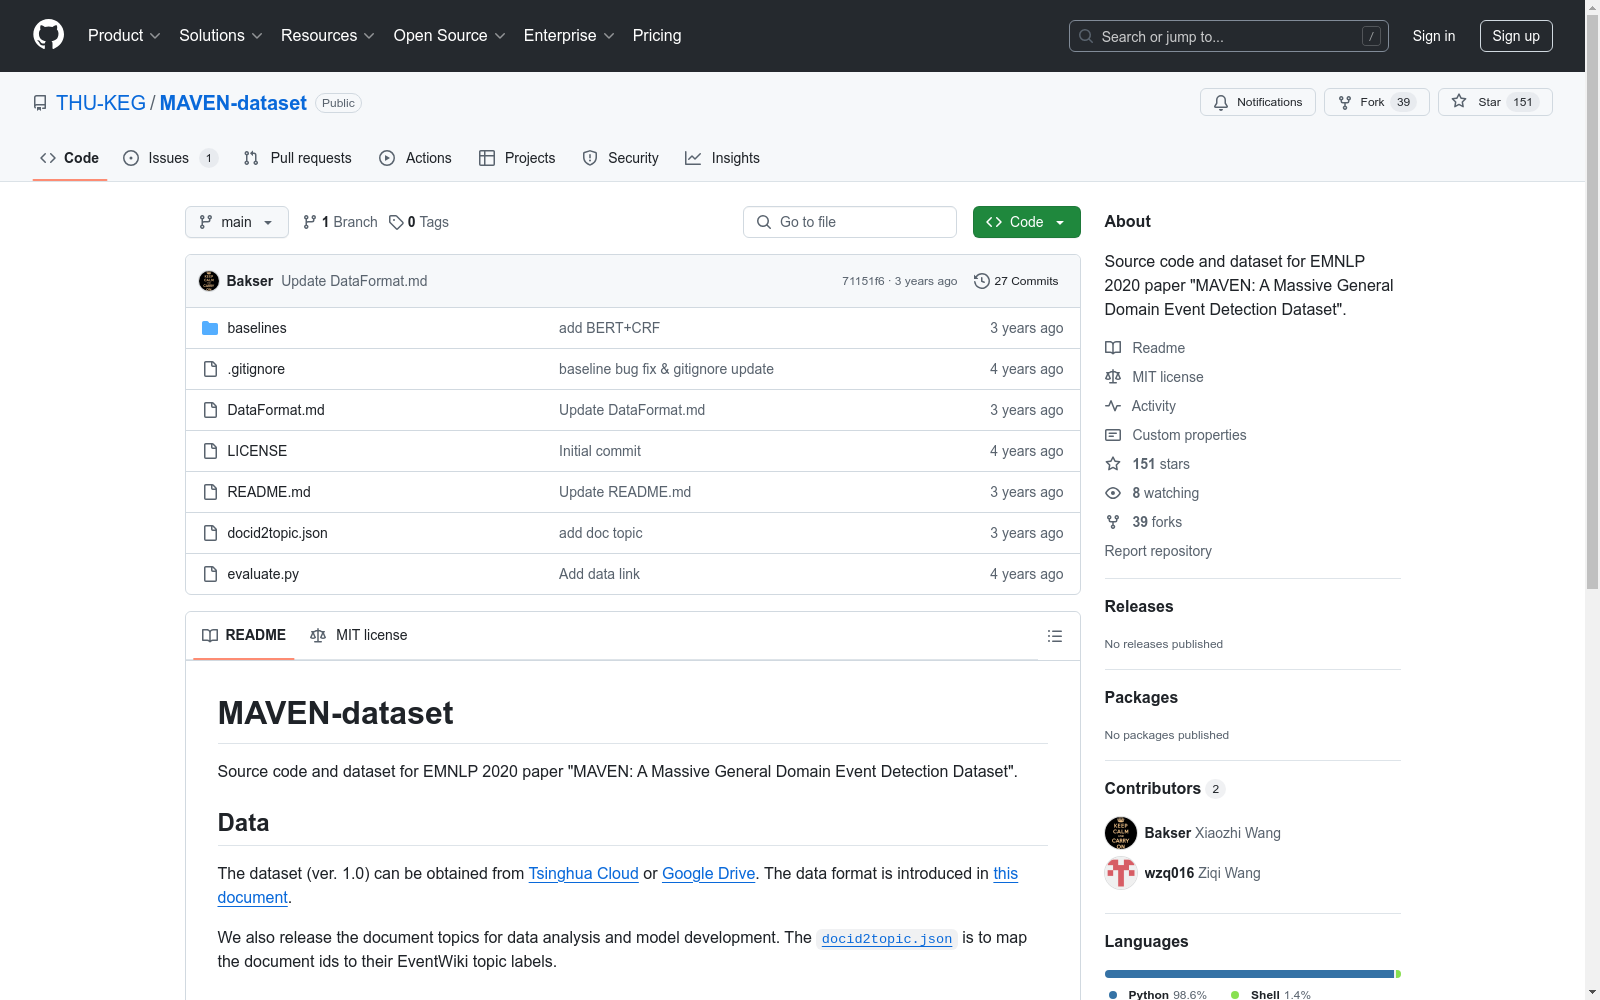The image size is (1600, 1000).
Task: Click the docid2topic.json inline code link
Action: tap(887, 938)
